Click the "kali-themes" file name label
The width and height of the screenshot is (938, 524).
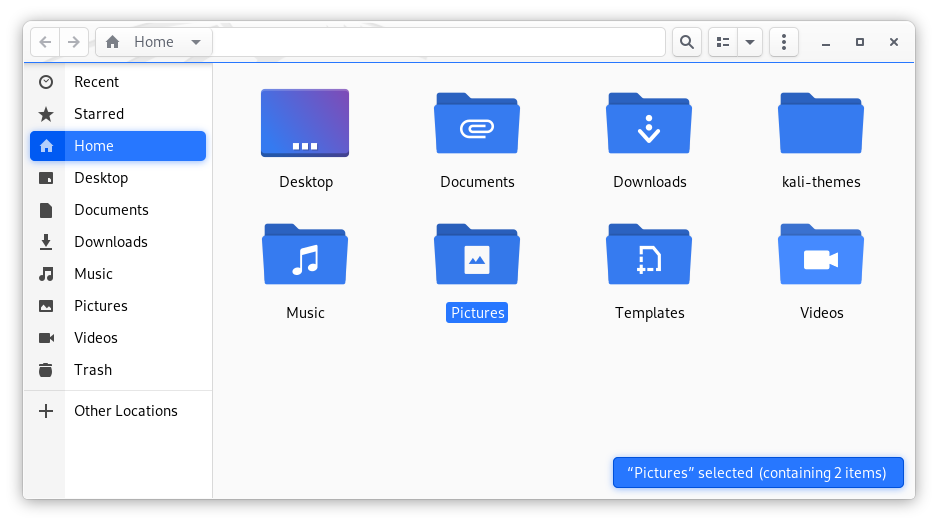tap(821, 182)
